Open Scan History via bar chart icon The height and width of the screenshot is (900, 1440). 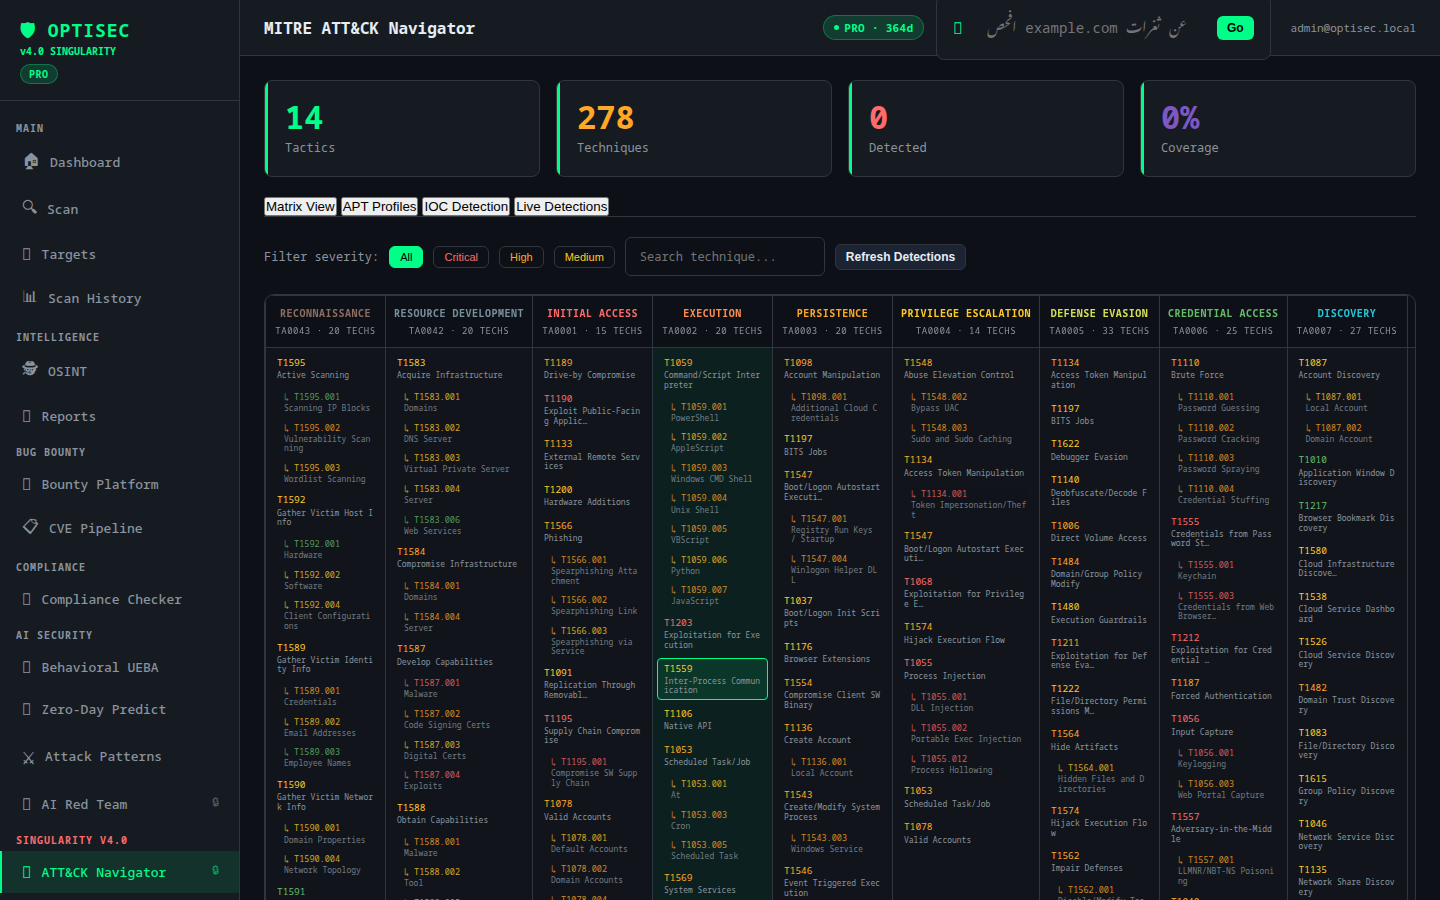point(30,297)
